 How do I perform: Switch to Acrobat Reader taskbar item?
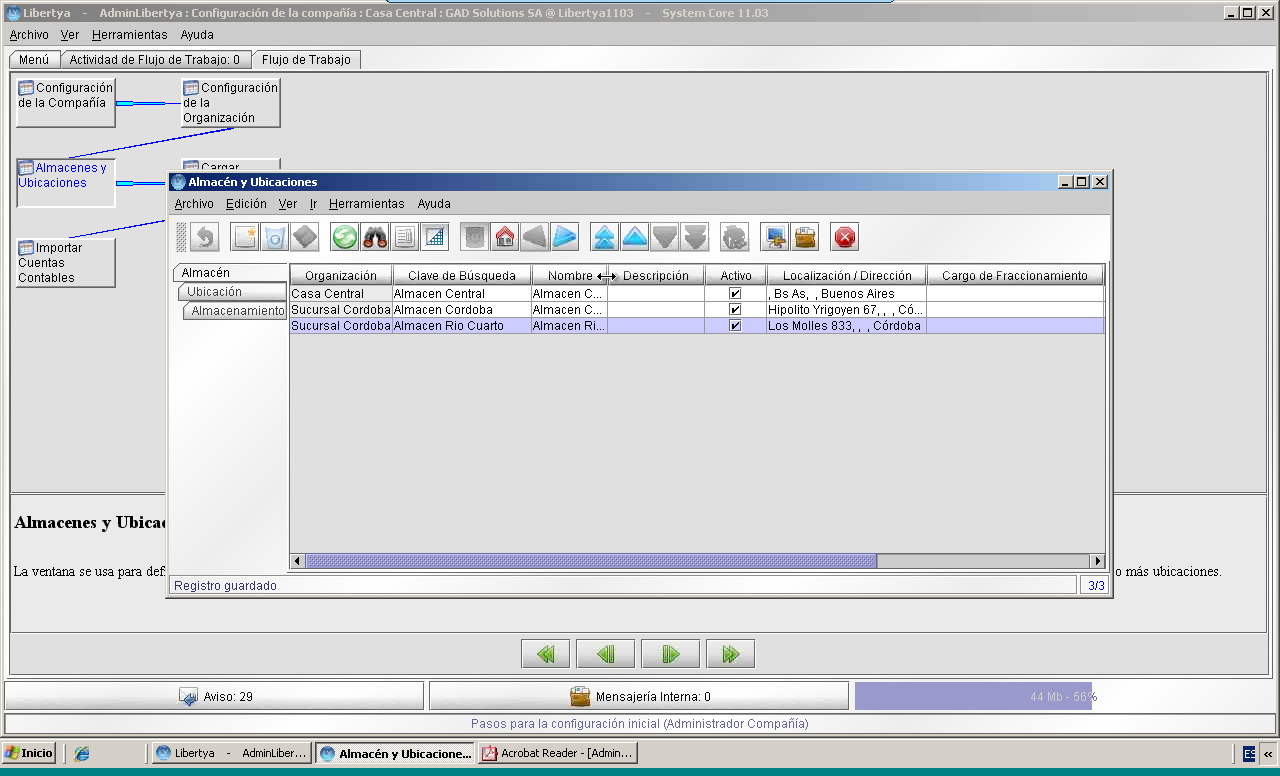557,753
